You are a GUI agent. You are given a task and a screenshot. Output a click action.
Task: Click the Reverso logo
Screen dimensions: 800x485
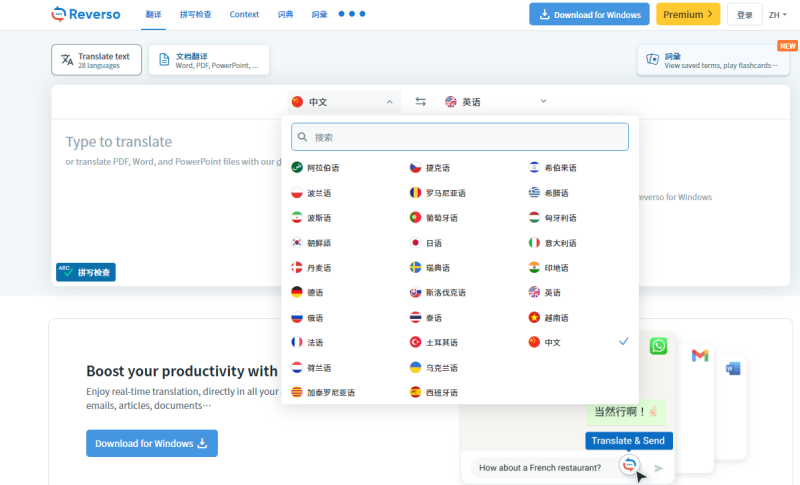tap(85, 14)
